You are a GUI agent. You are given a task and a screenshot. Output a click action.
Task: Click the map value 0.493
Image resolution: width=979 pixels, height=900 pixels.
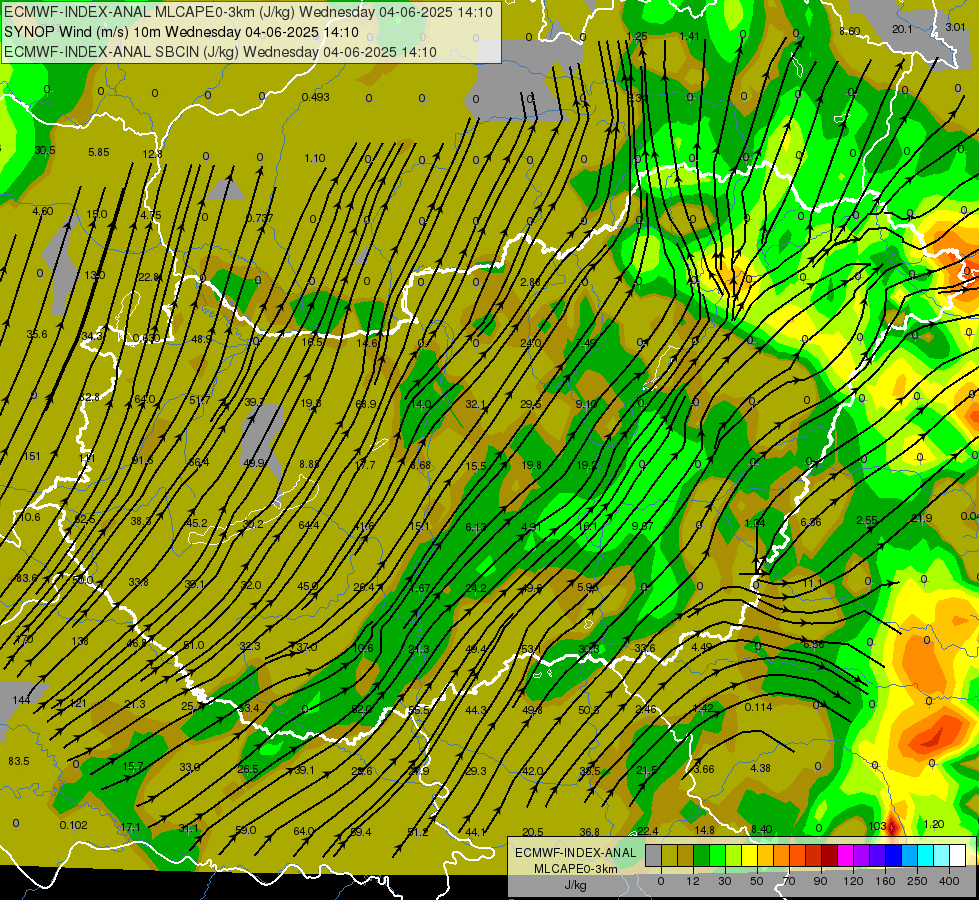click(x=315, y=97)
